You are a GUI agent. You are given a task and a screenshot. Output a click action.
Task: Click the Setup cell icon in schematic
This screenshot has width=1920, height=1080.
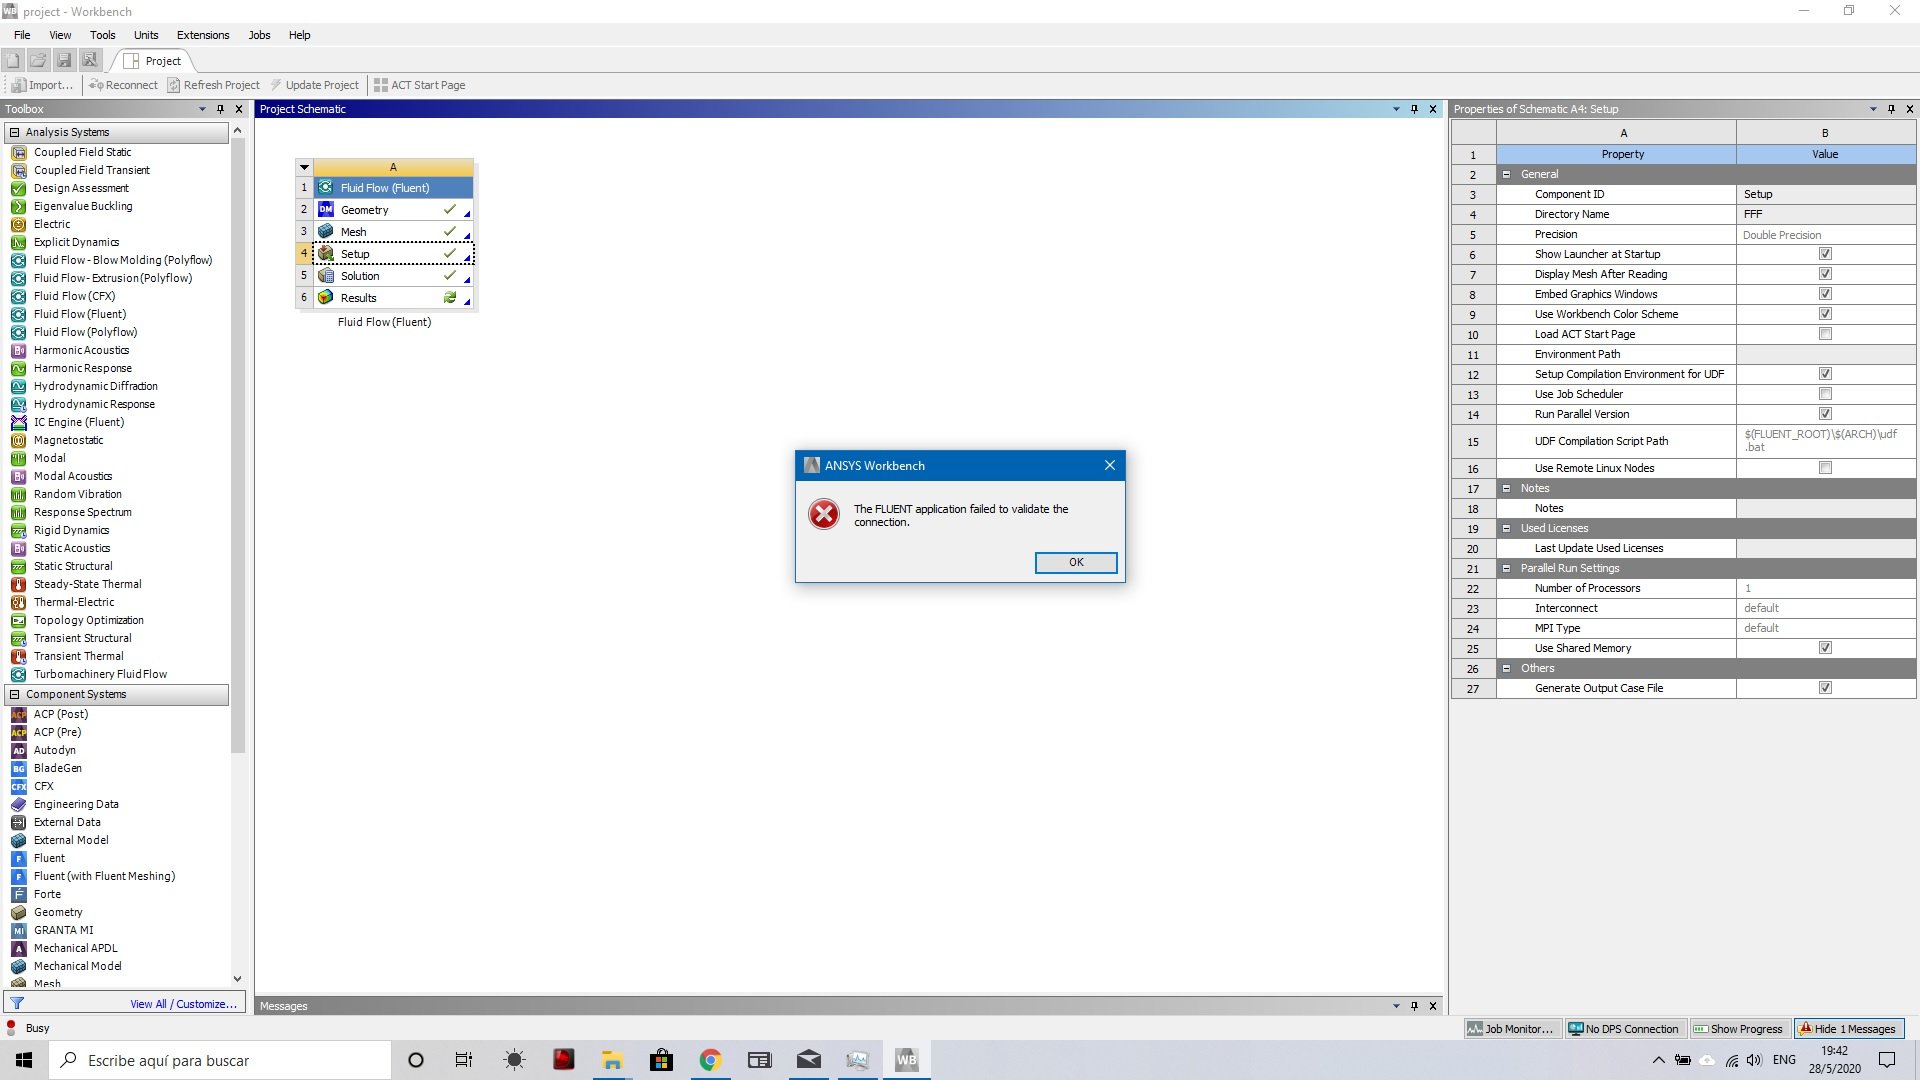click(x=326, y=253)
